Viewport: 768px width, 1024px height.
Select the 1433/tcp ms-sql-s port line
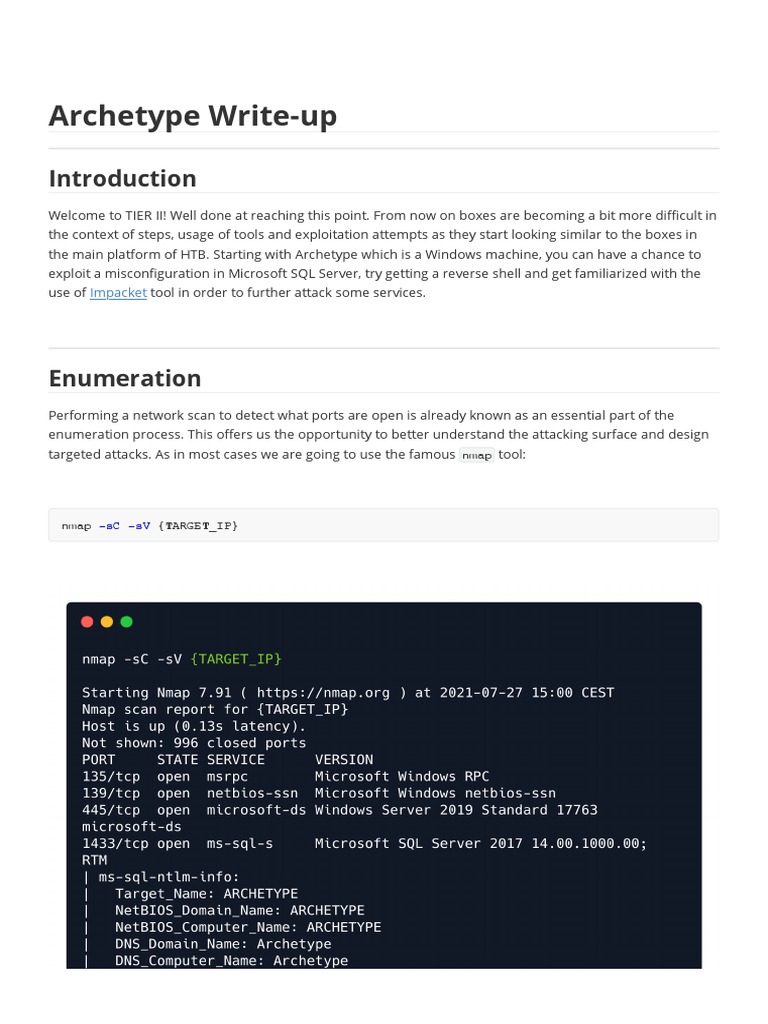point(364,844)
